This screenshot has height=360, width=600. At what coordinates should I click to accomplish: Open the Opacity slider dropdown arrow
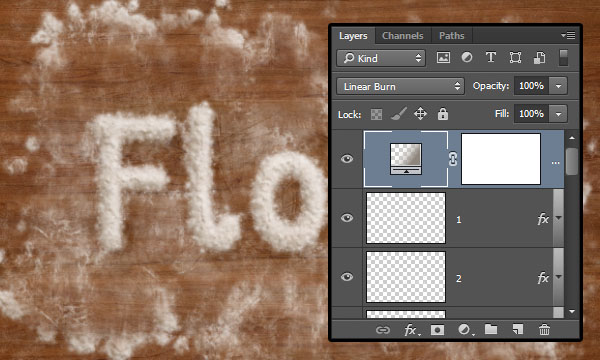pos(558,86)
